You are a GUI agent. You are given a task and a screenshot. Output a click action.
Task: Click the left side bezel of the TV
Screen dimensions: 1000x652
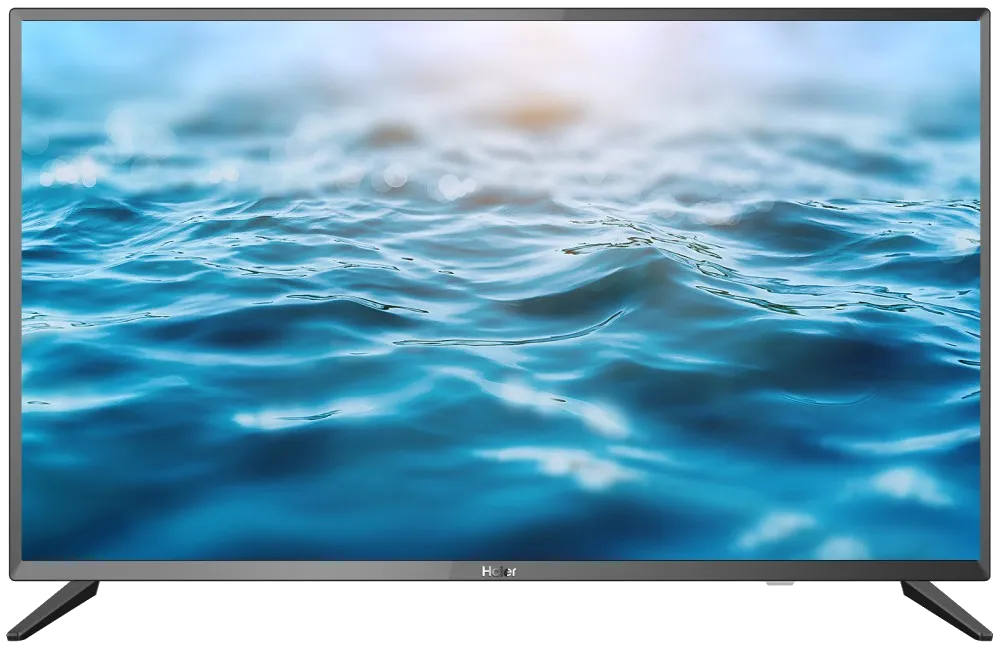(14, 300)
